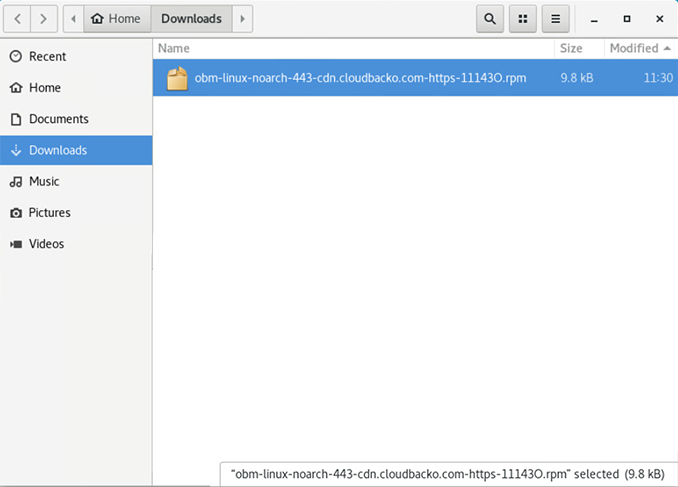678x487 pixels.
Task: Sort by the Size column header
Action: (x=579, y=48)
